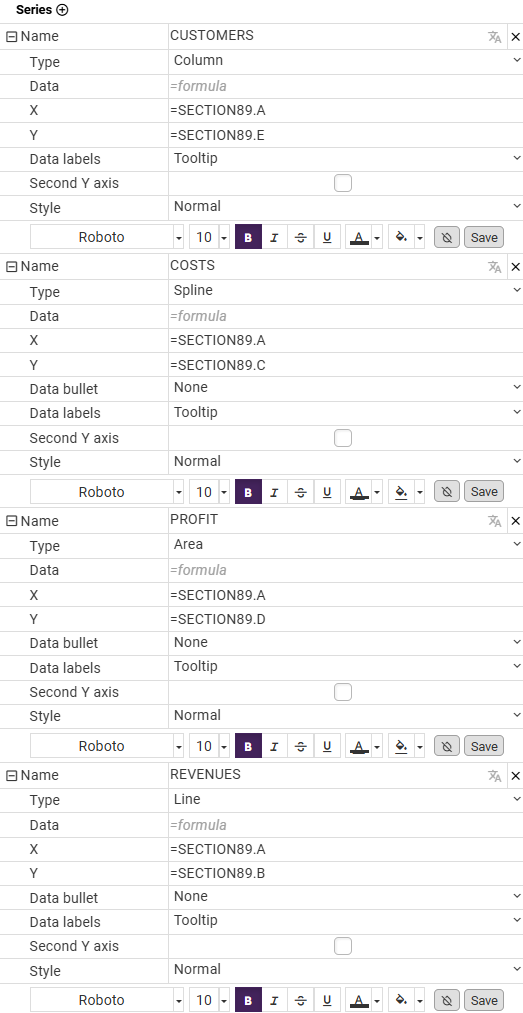
Task: Tick Second Y axis for REVENUES
Action: [343, 946]
